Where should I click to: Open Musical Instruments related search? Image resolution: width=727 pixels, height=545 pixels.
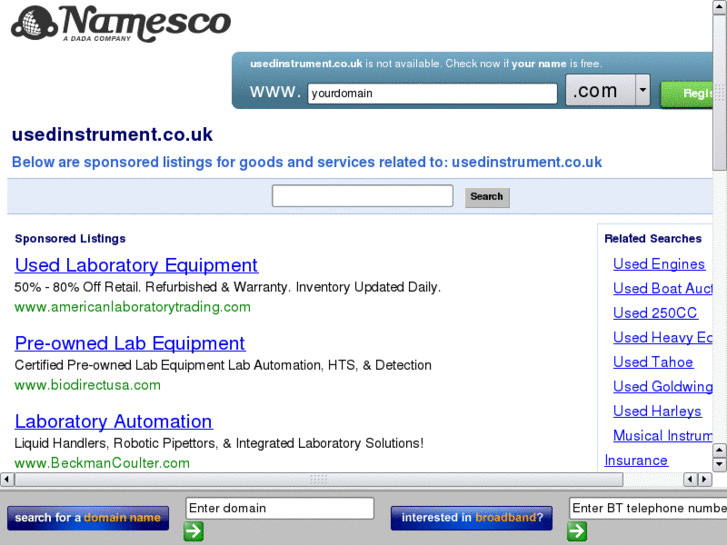[x=663, y=436]
